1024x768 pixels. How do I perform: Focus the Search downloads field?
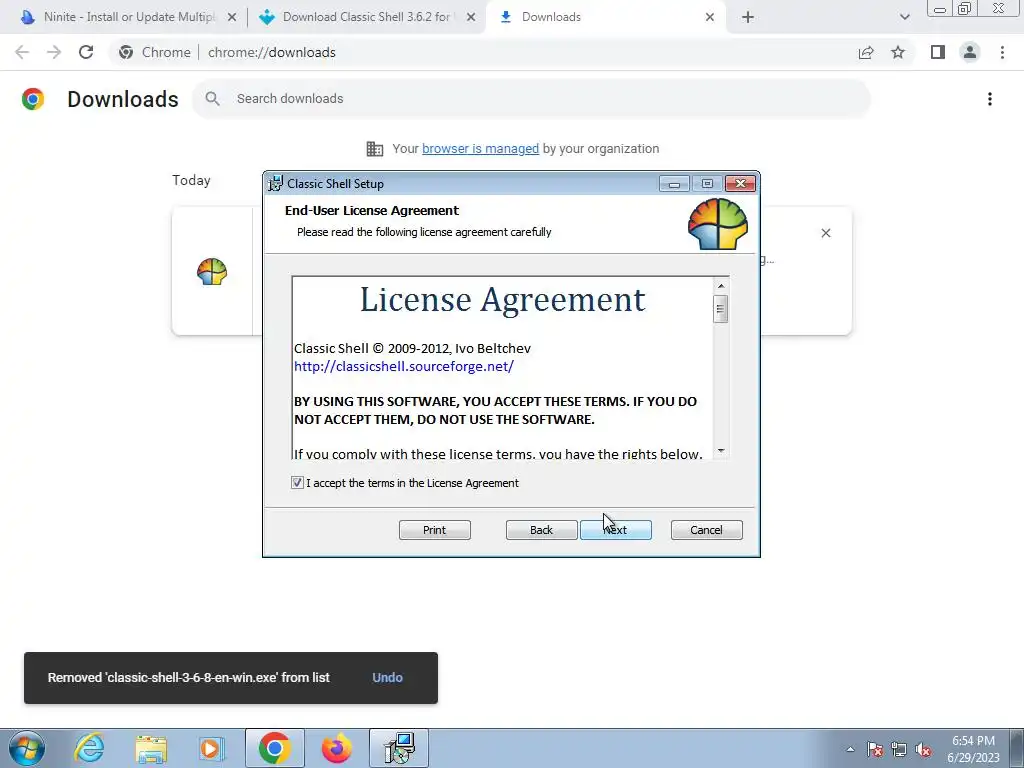pyautogui.click(x=531, y=99)
